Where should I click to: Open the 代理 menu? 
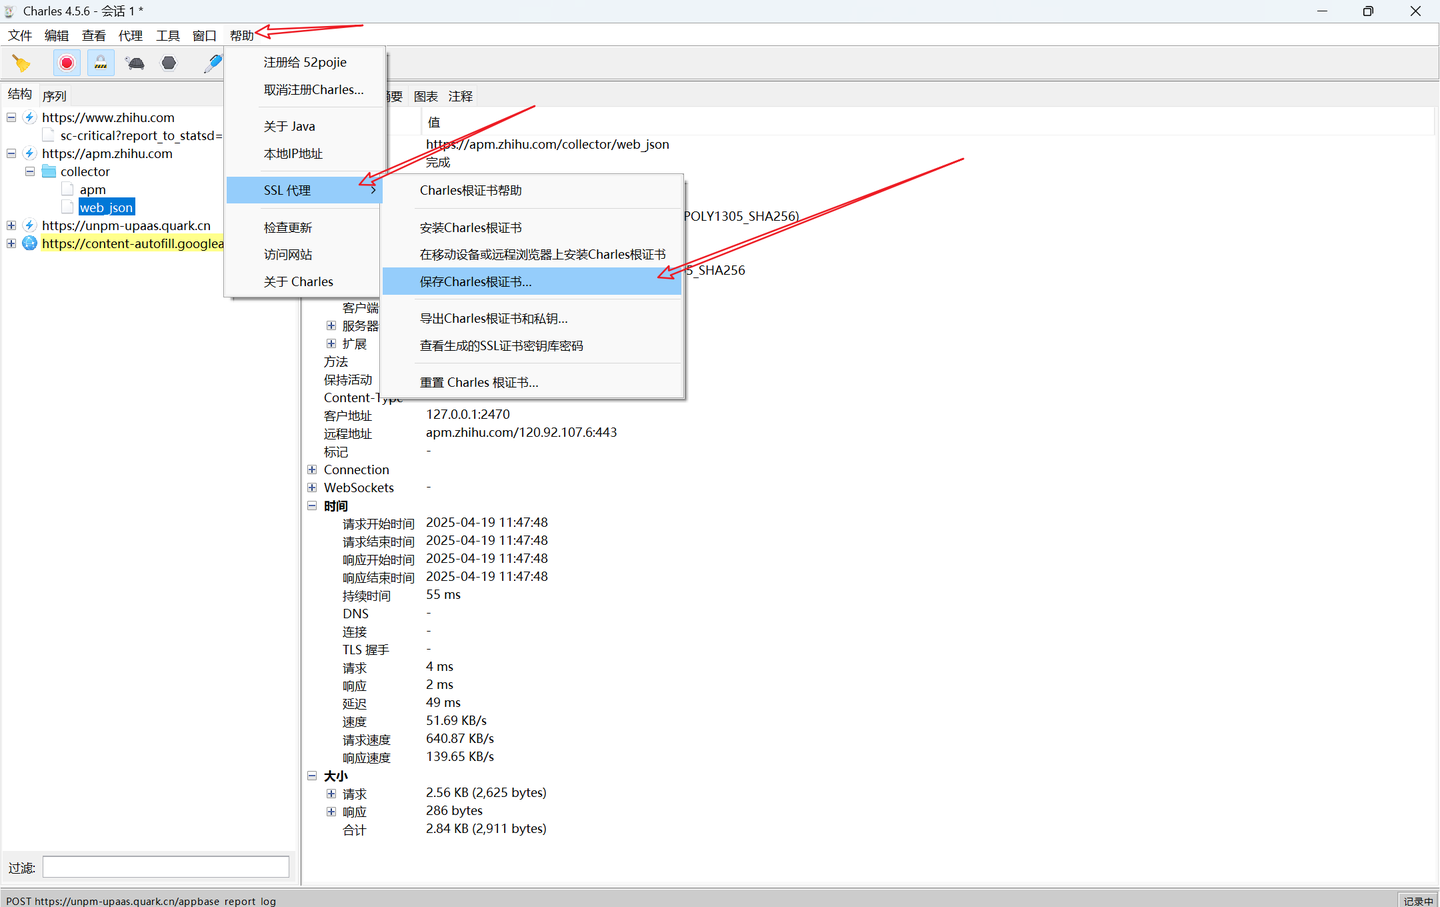point(131,35)
